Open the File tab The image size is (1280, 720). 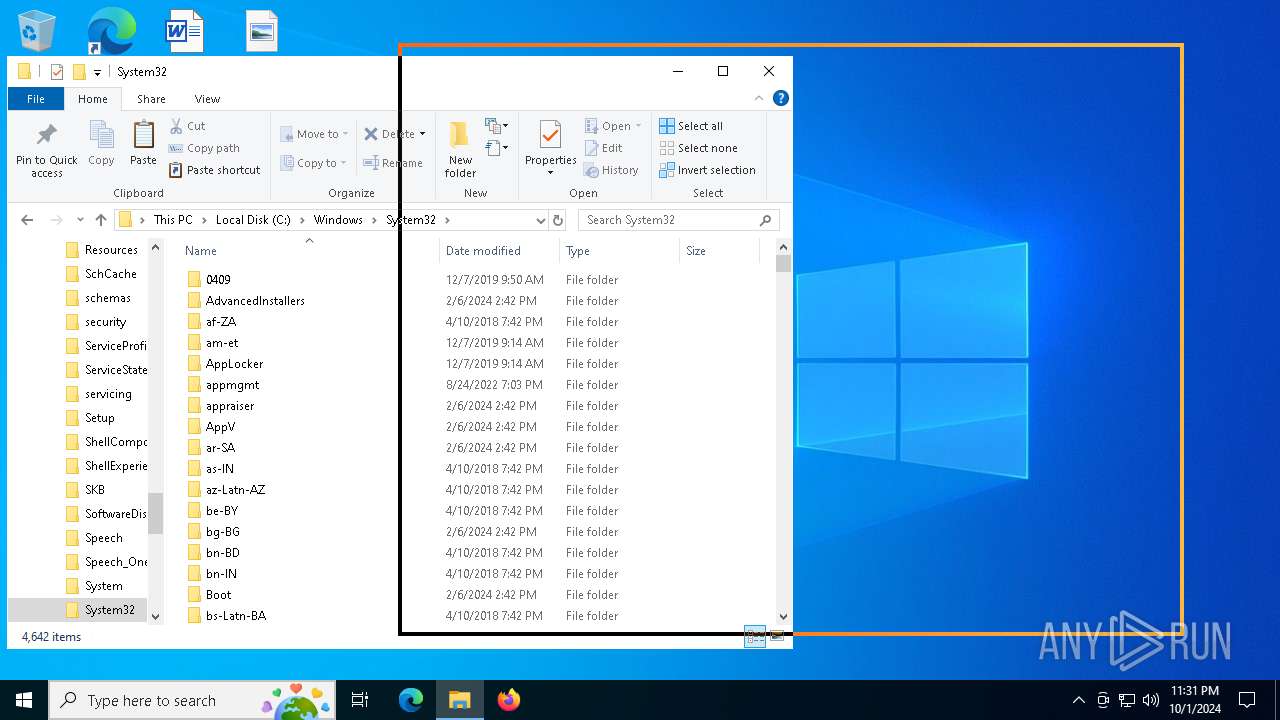pyautogui.click(x=36, y=99)
